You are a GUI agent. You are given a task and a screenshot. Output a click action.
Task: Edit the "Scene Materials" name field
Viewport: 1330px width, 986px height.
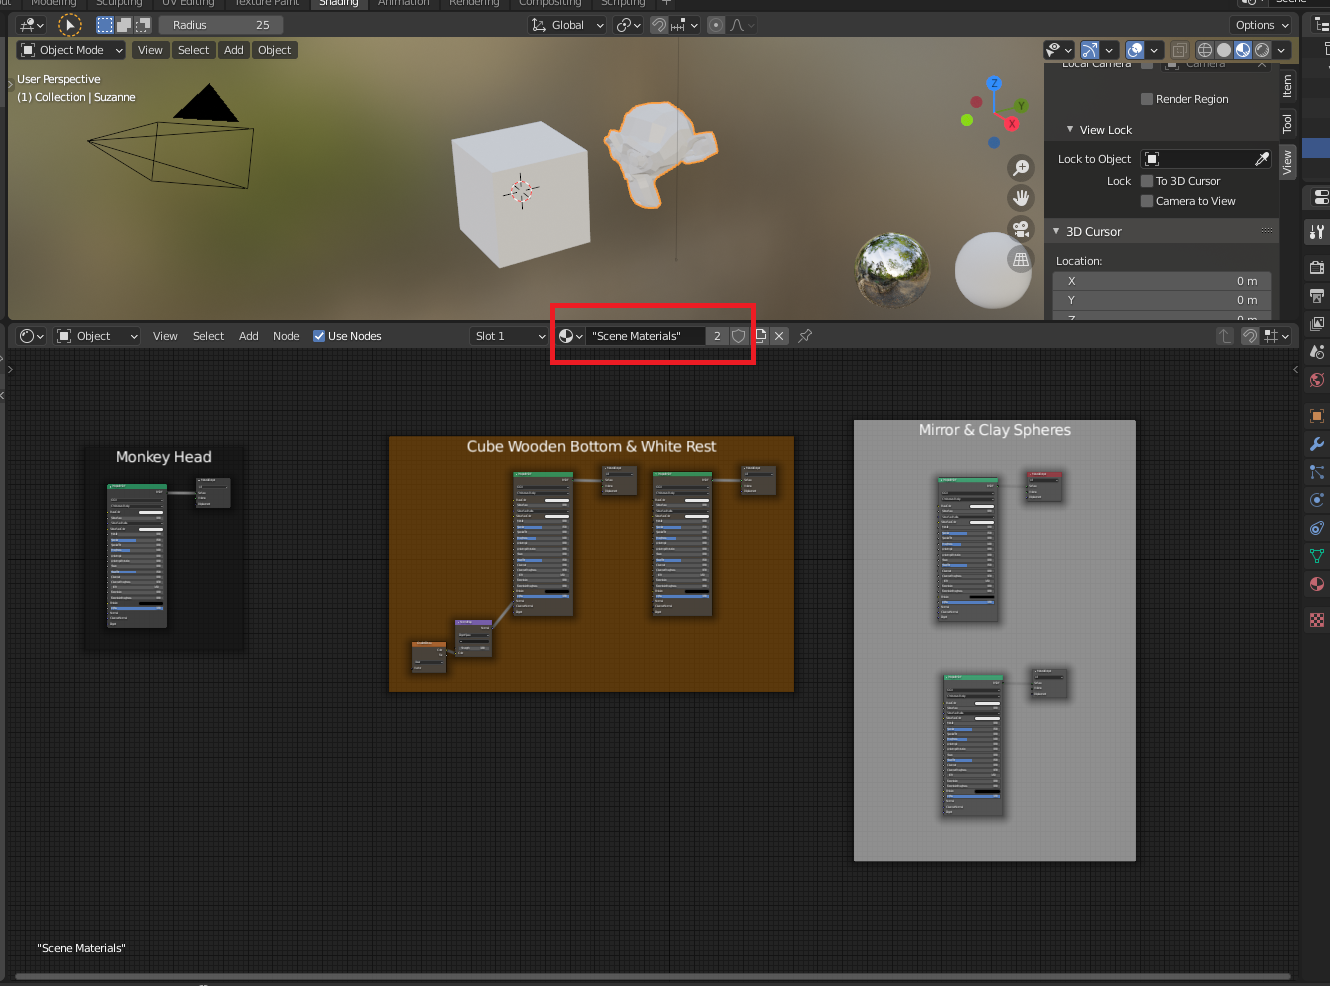coord(645,336)
